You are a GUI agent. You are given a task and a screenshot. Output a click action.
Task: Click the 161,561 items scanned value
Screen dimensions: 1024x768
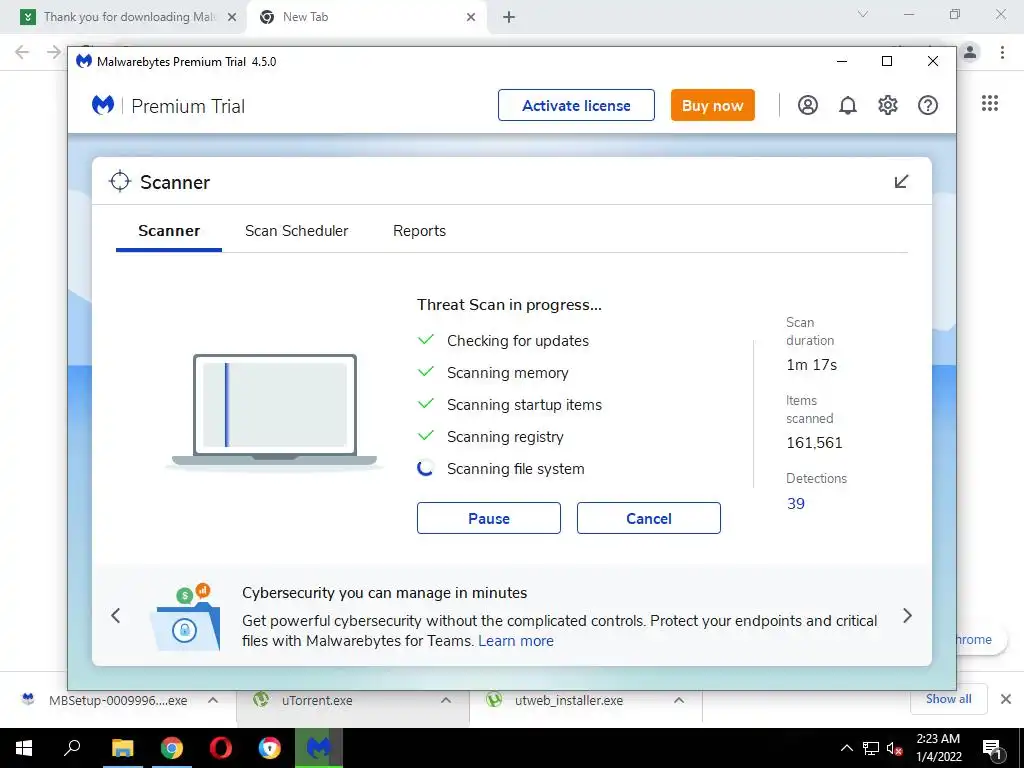pos(814,443)
